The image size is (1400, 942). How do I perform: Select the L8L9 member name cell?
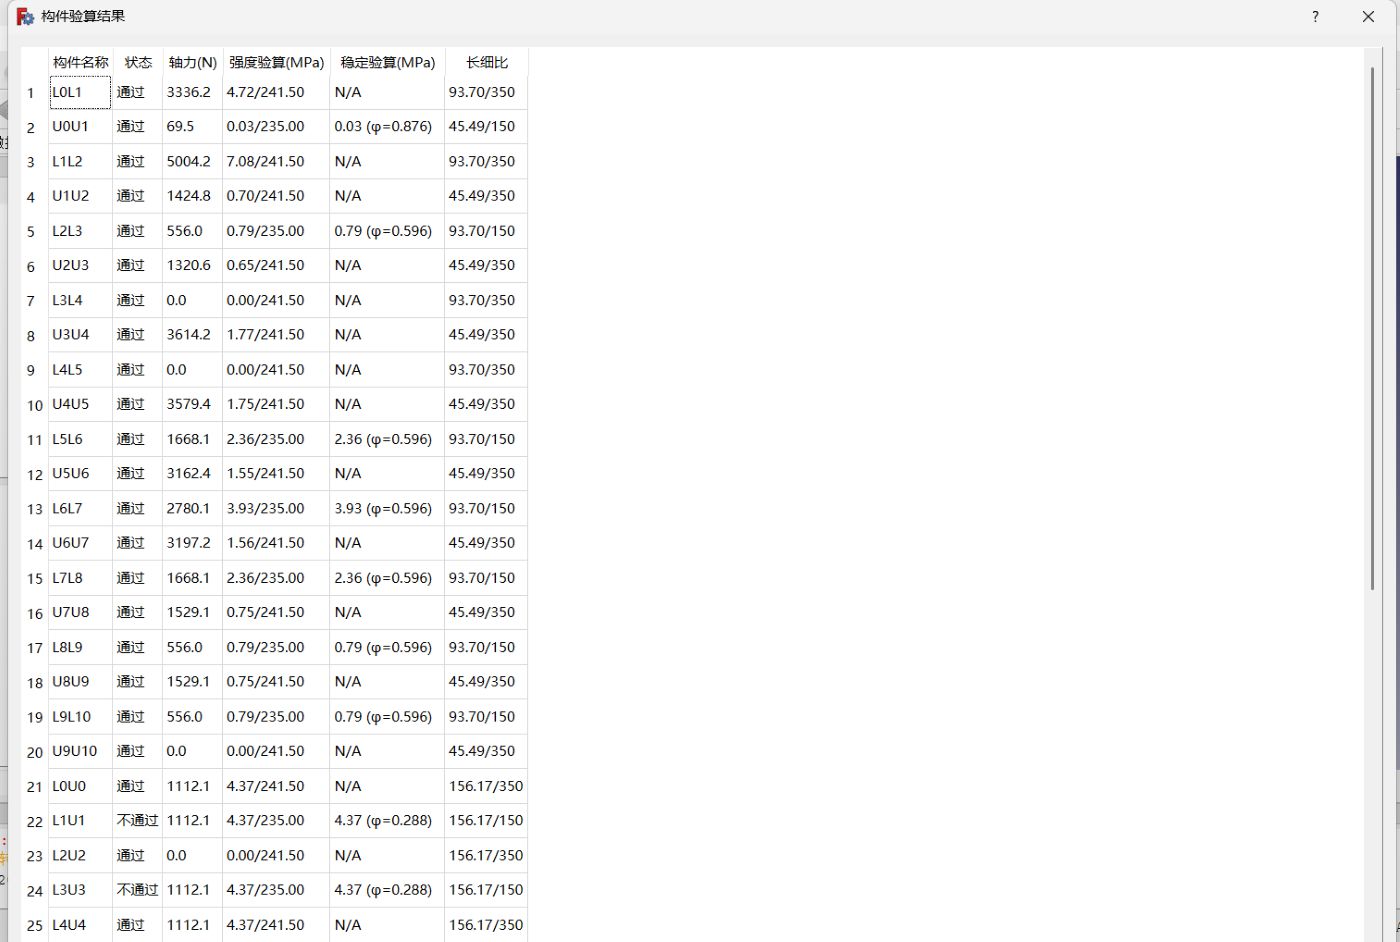point(81,647)
